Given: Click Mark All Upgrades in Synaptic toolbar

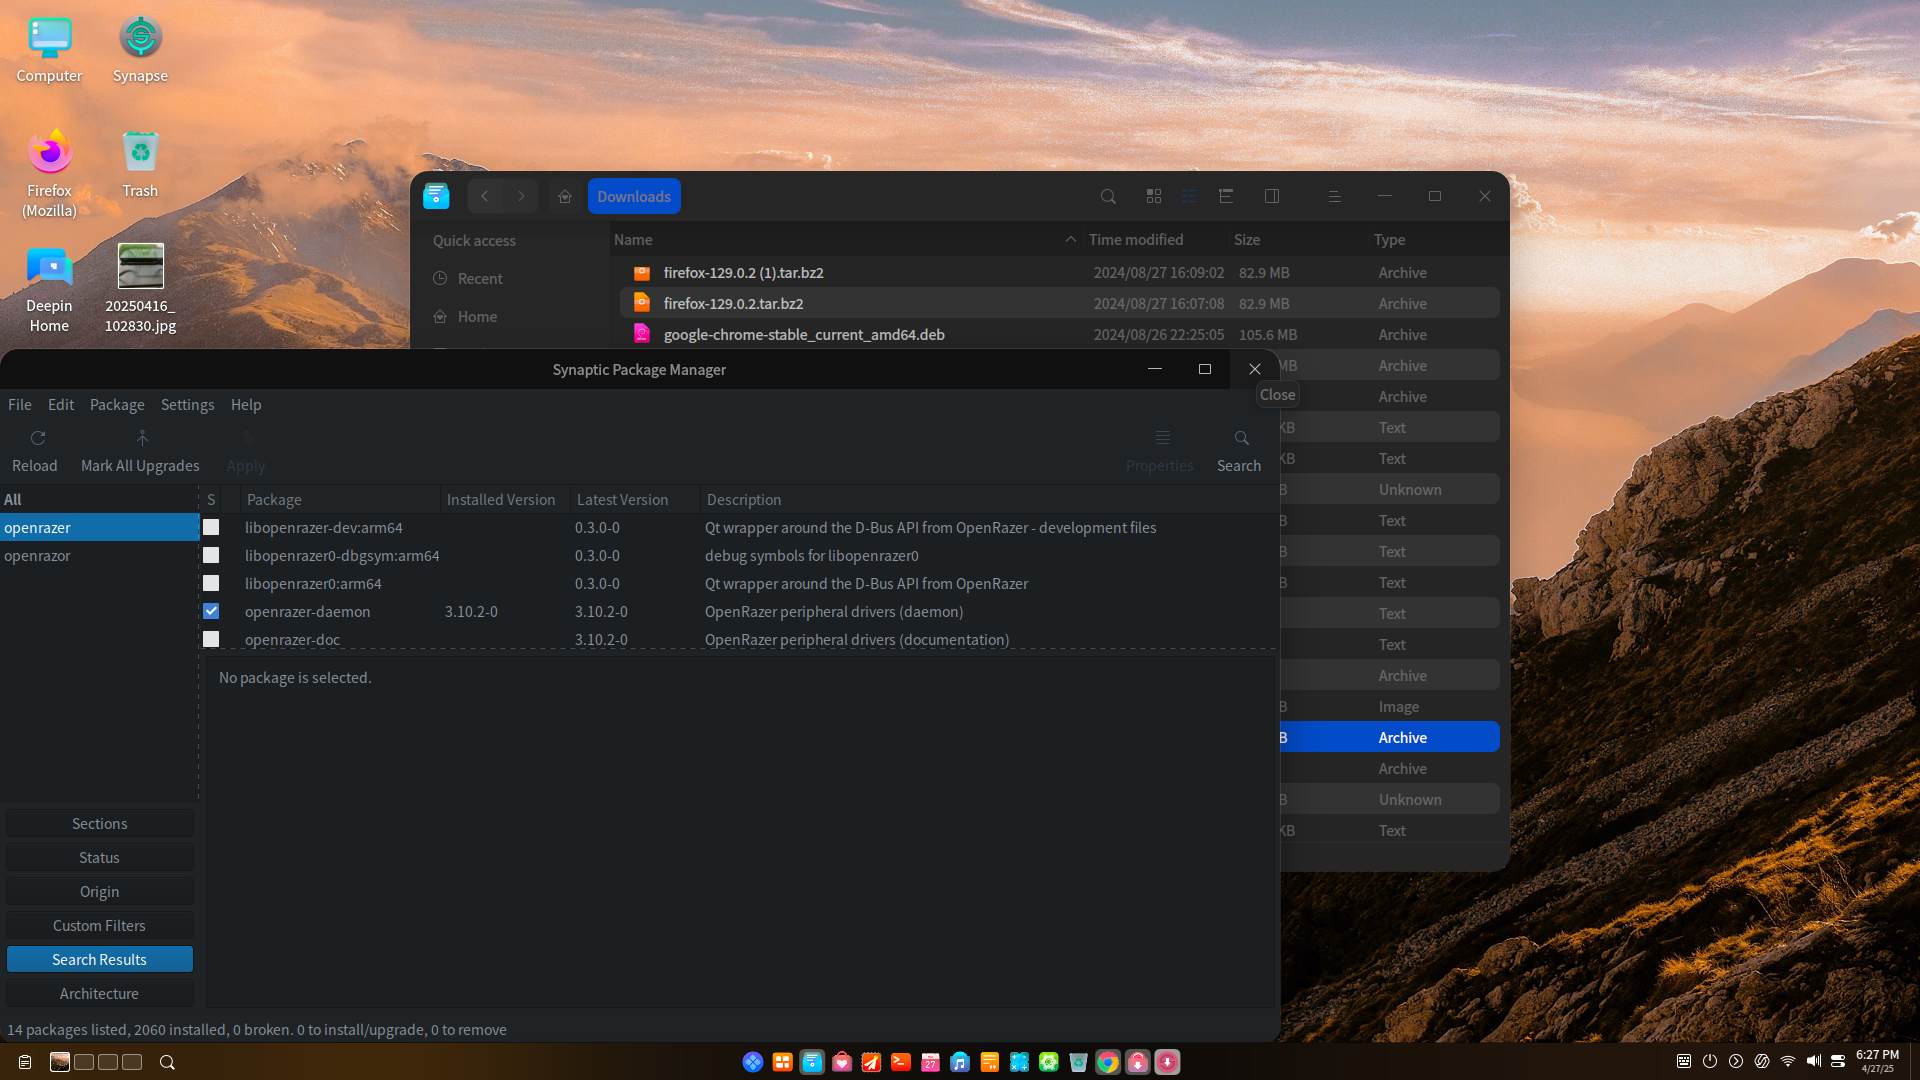Looking at the screenshot, I should (140, 451).
